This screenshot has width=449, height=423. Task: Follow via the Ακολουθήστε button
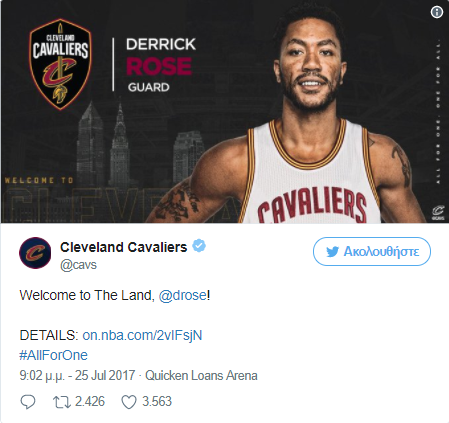372,251
